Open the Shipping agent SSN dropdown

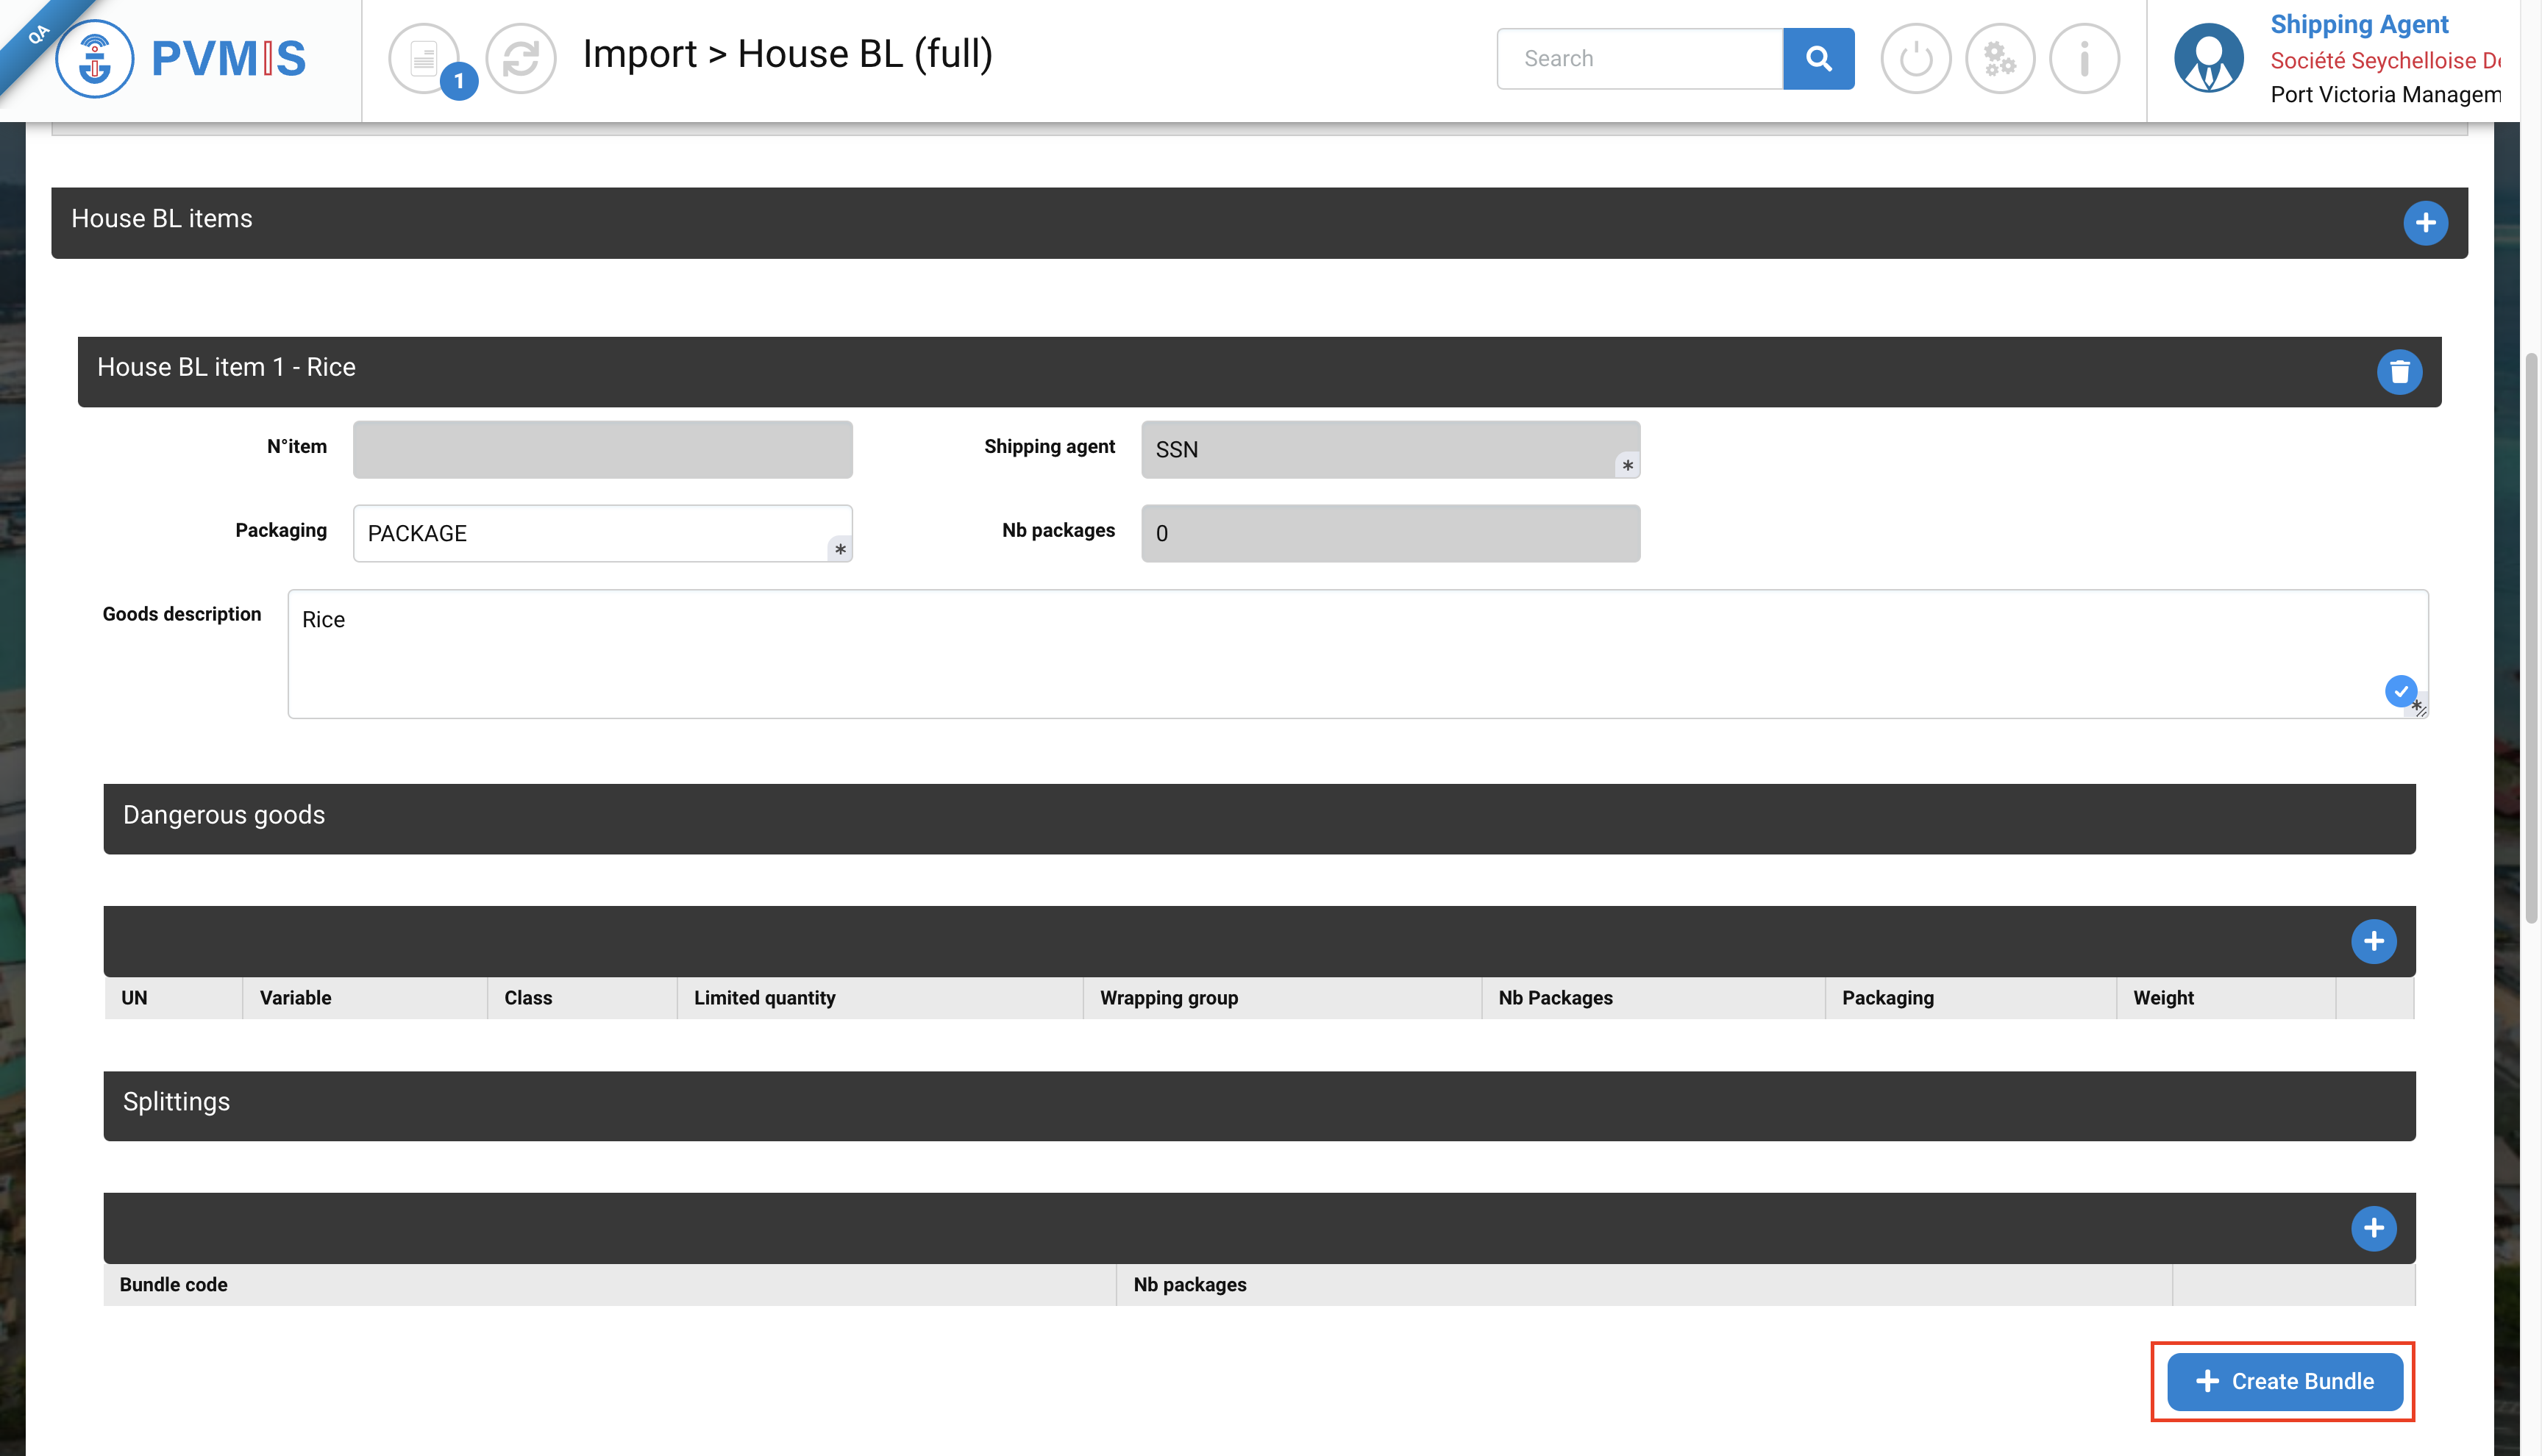pos(1389,449)
